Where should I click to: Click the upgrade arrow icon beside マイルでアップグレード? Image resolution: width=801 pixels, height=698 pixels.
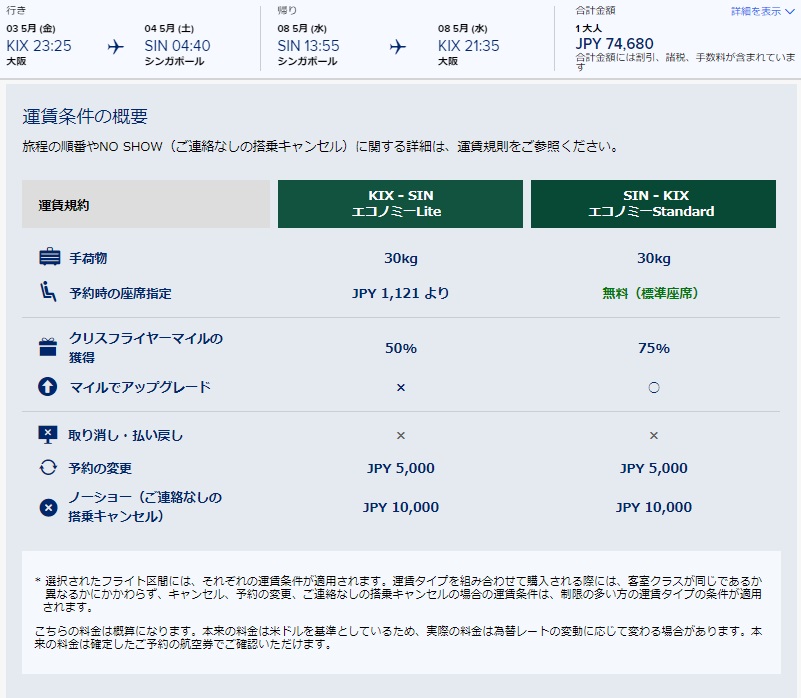click(48, 387)
